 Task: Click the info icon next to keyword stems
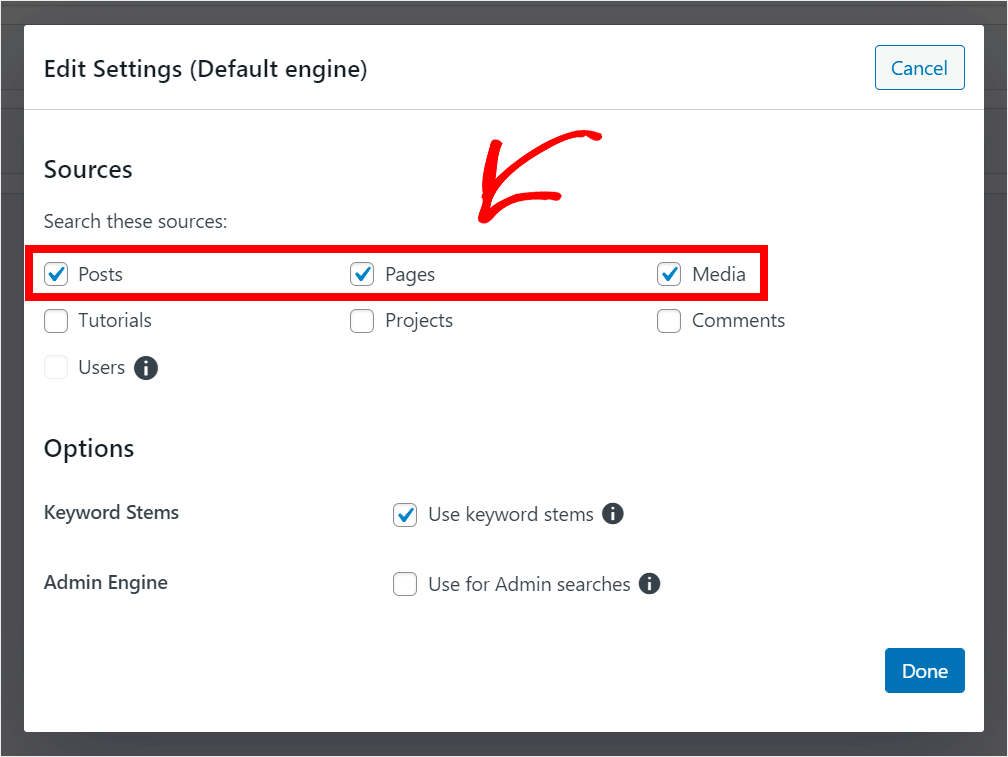[613, 514]
